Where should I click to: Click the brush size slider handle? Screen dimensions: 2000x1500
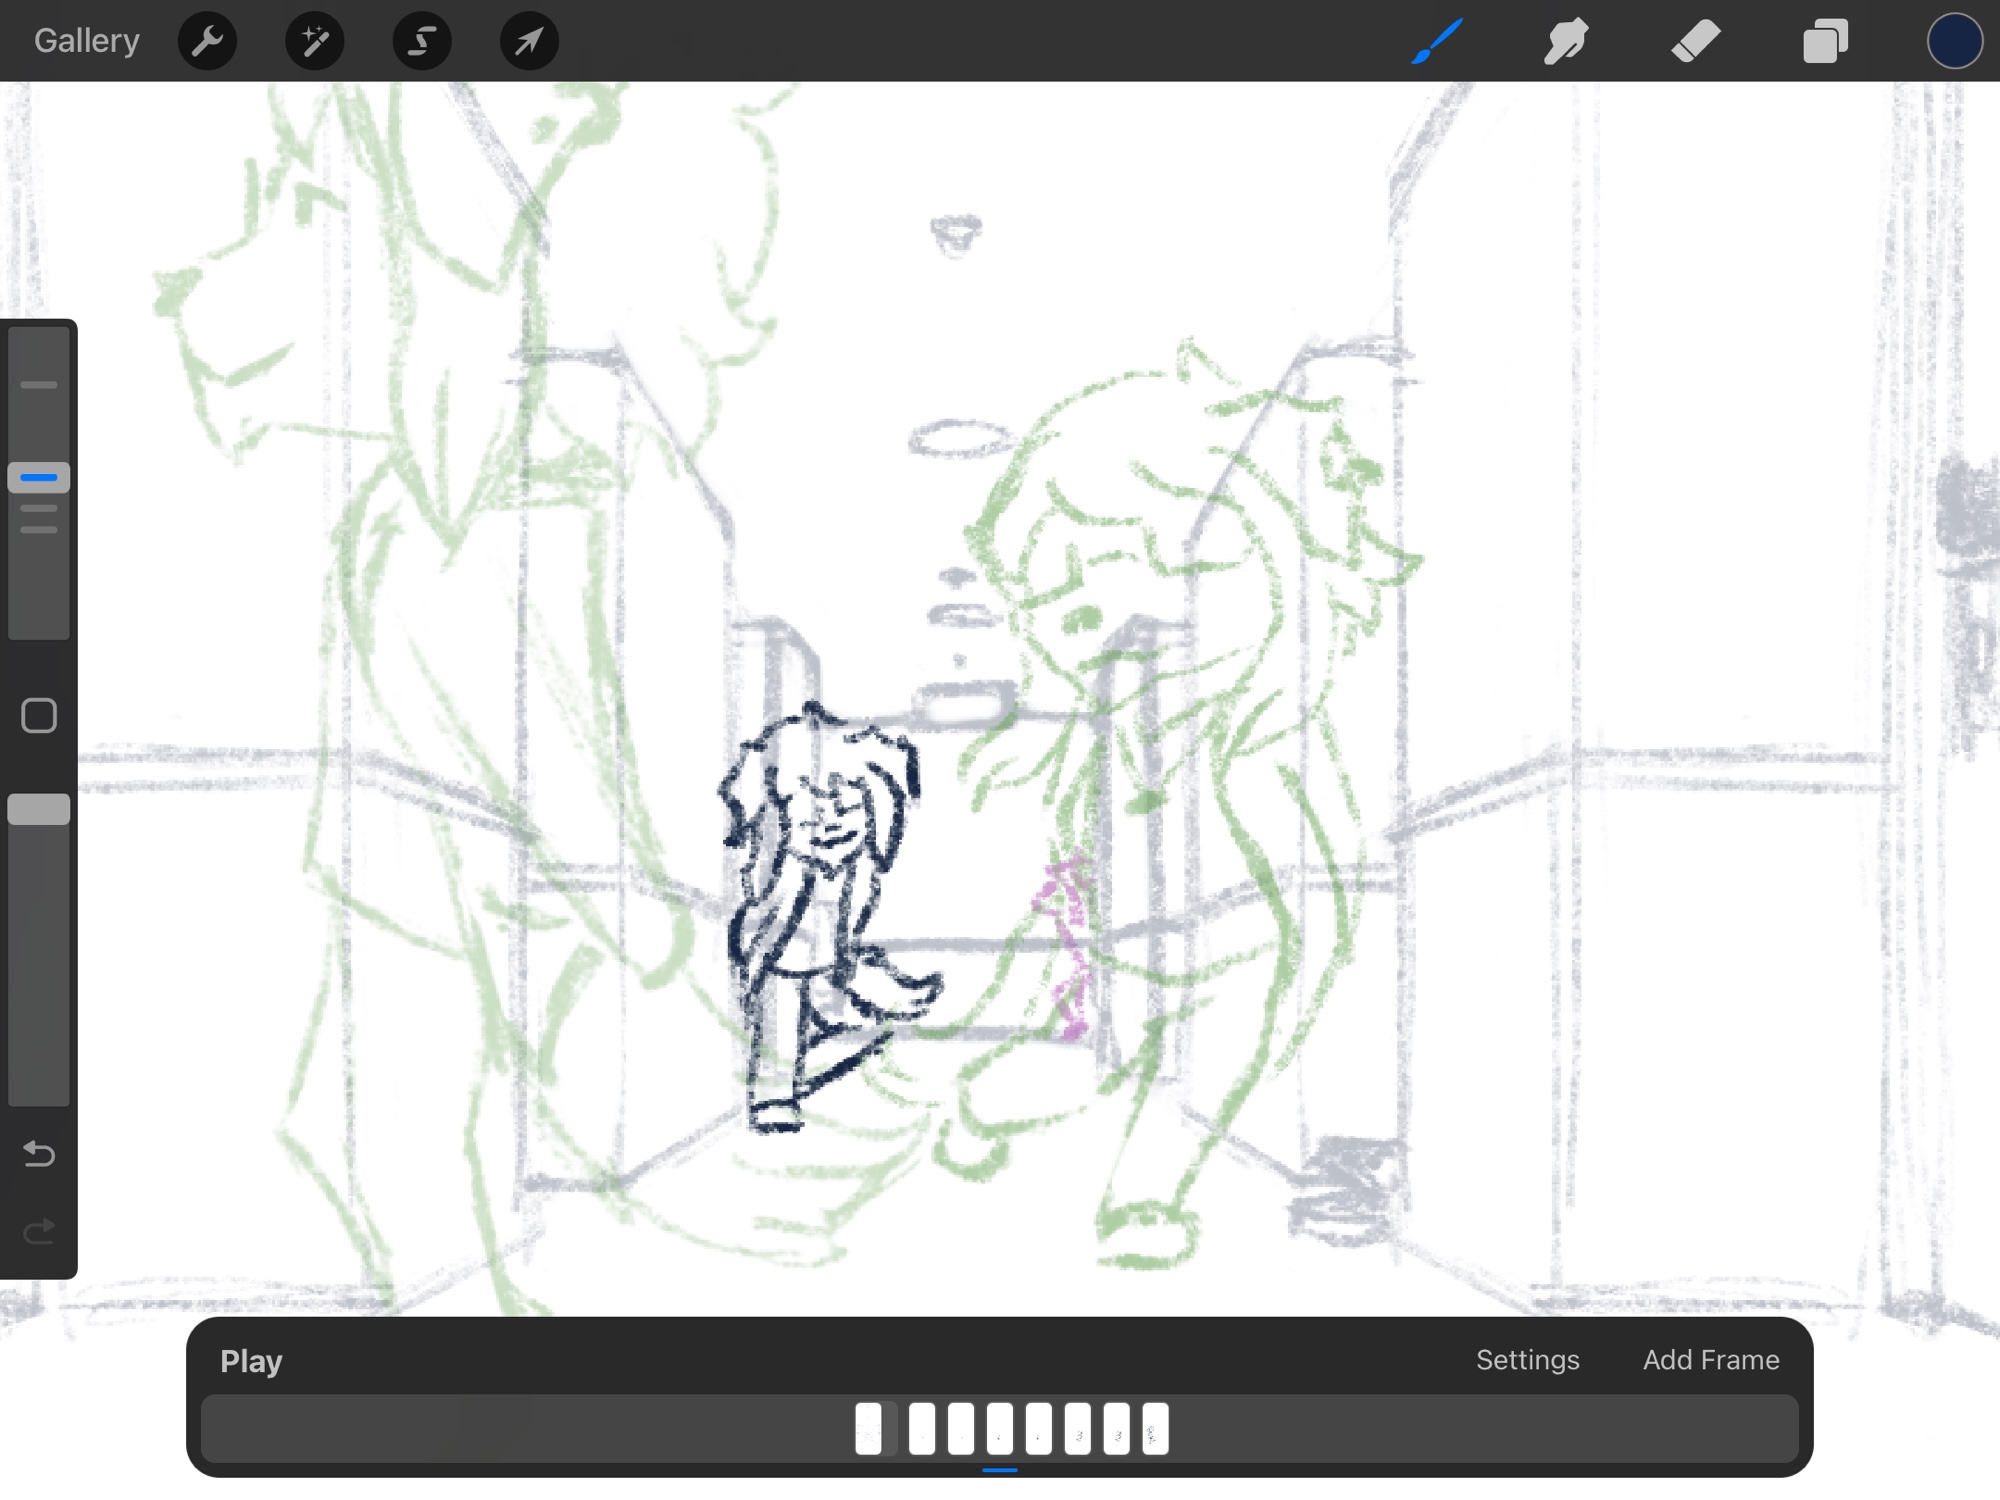tap(39, 477)
